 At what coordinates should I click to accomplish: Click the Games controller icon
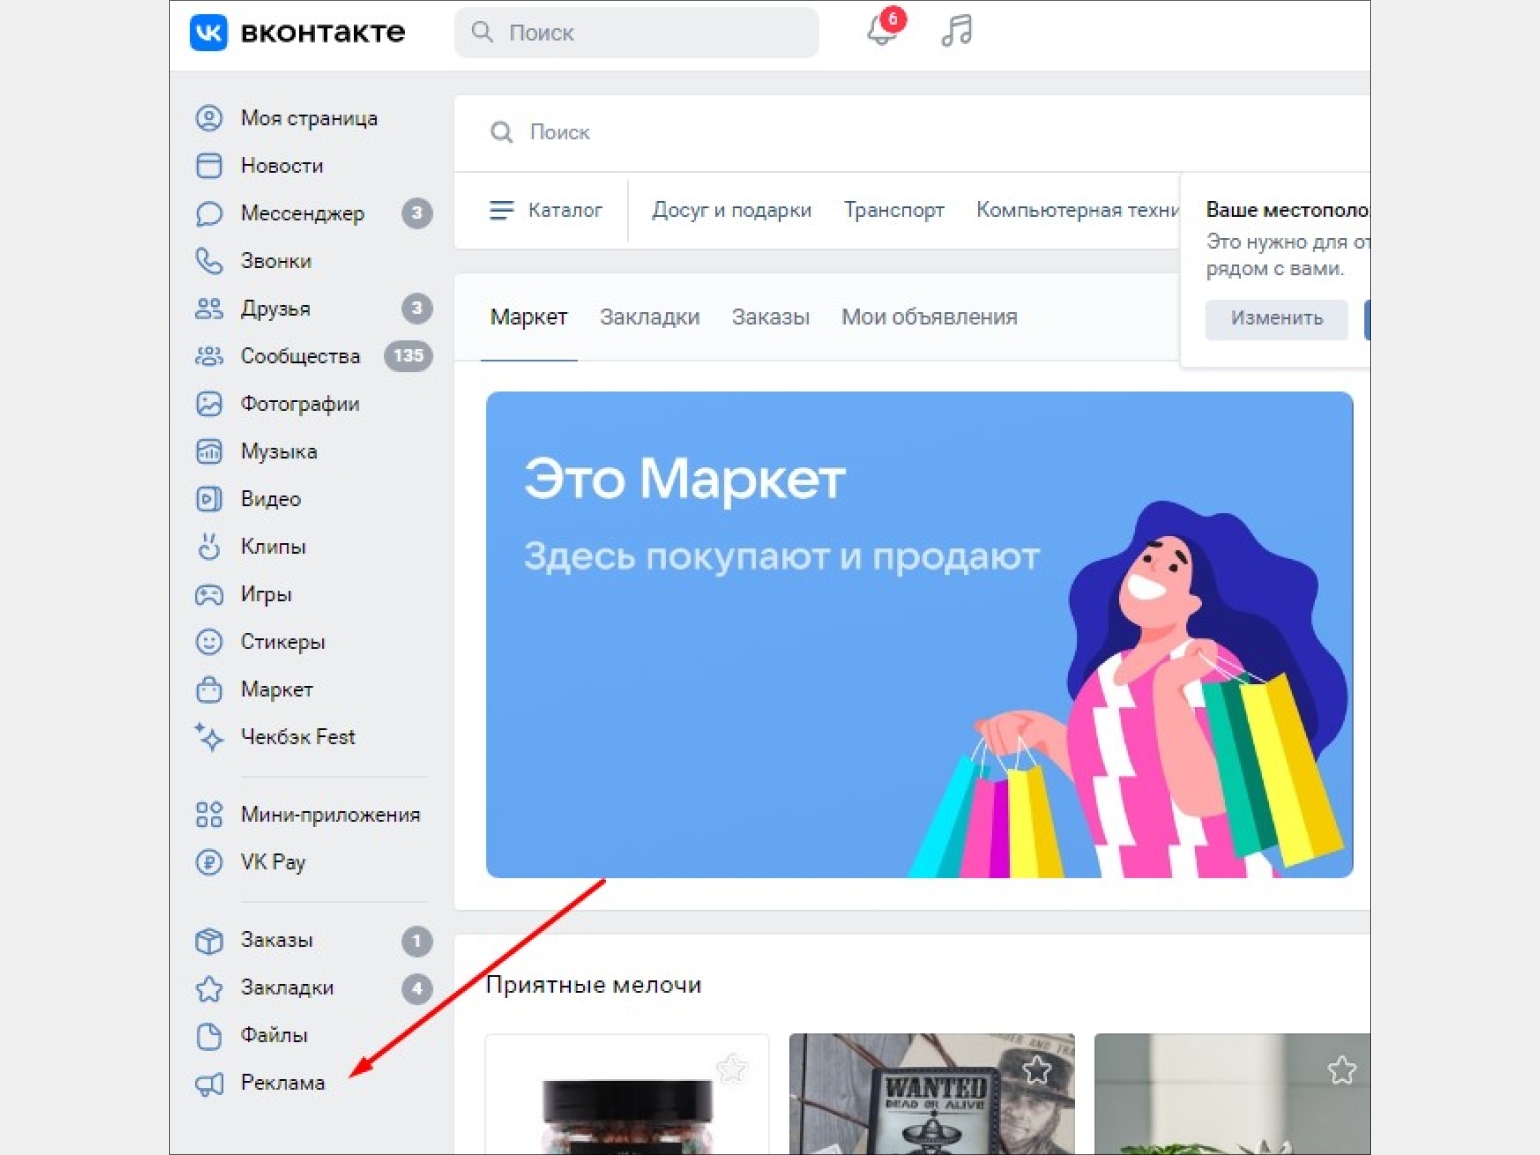[209, 594]
